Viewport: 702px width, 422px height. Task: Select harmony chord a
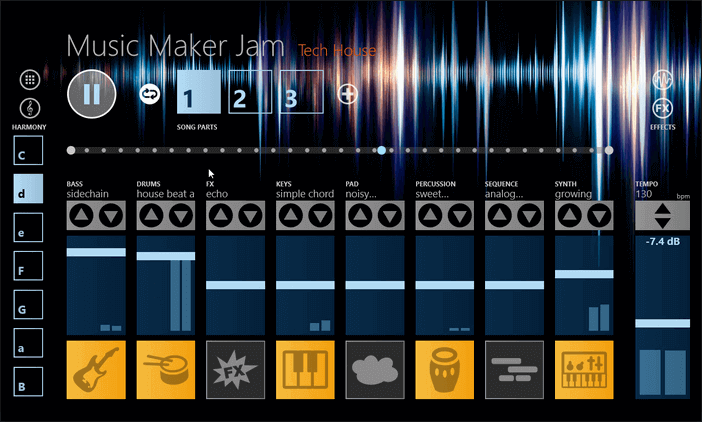click(x=28, y=343)
